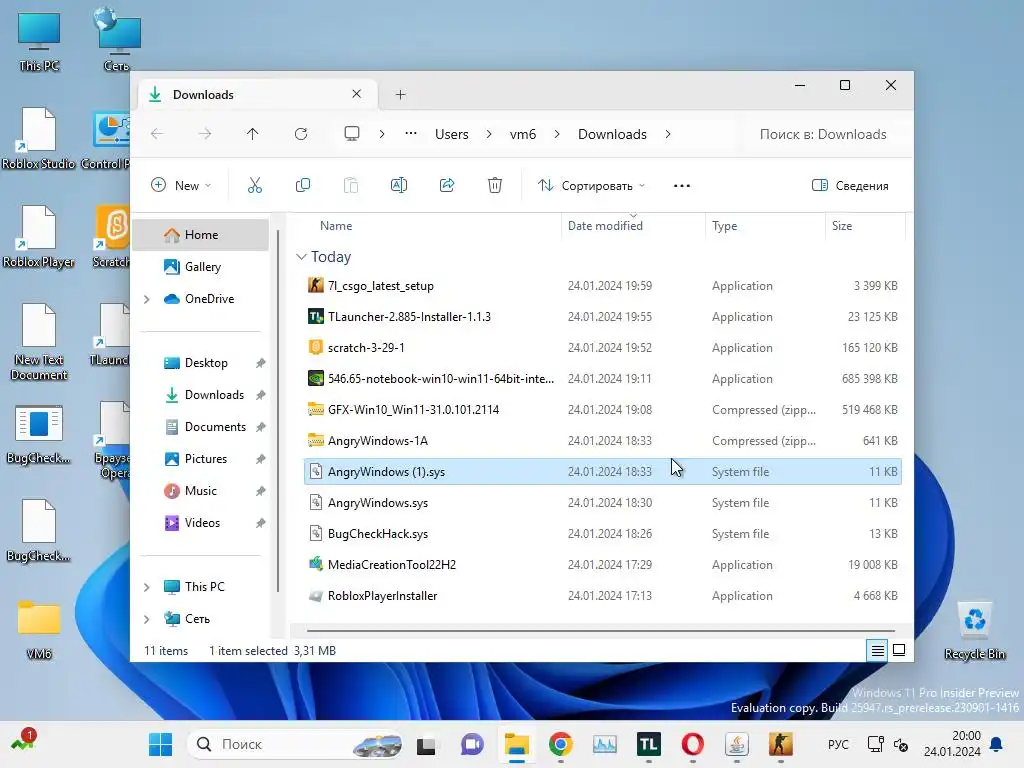Expand Сеть in navigation pane
Viewport: 1024px width, 768px height.
(x=147, y=619)
